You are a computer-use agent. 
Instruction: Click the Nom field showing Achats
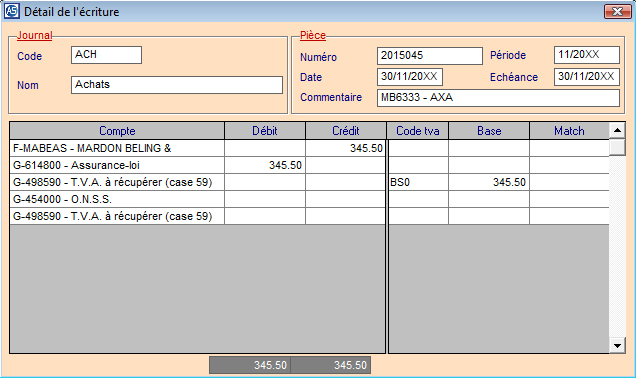[177, 85]
